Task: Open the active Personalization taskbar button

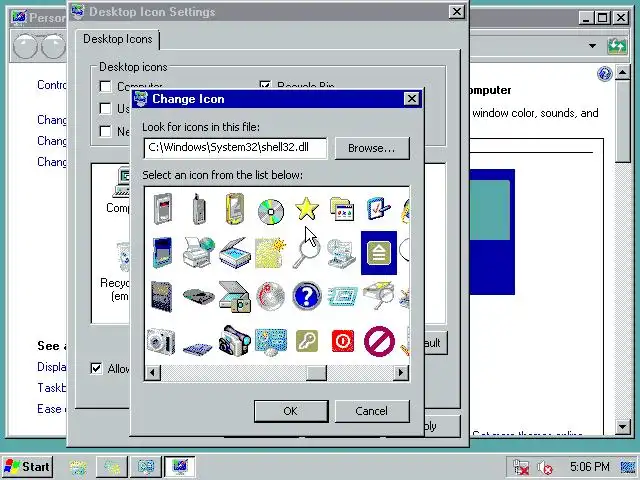Action: 180,467
